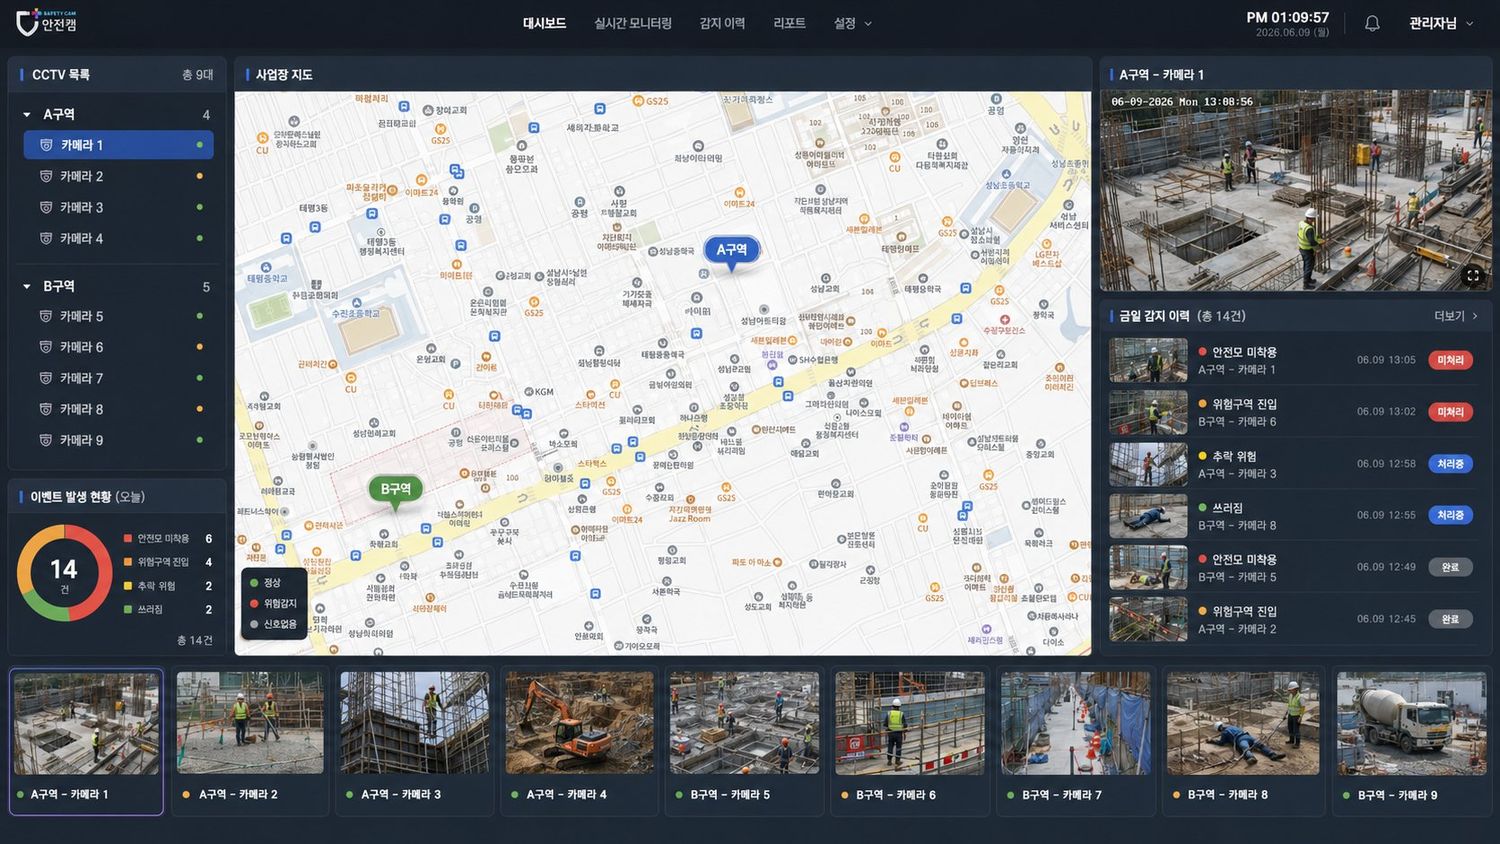Screen dimensions: 1500x844
Task: Open the 리포트 page
Action: [789, 23]
